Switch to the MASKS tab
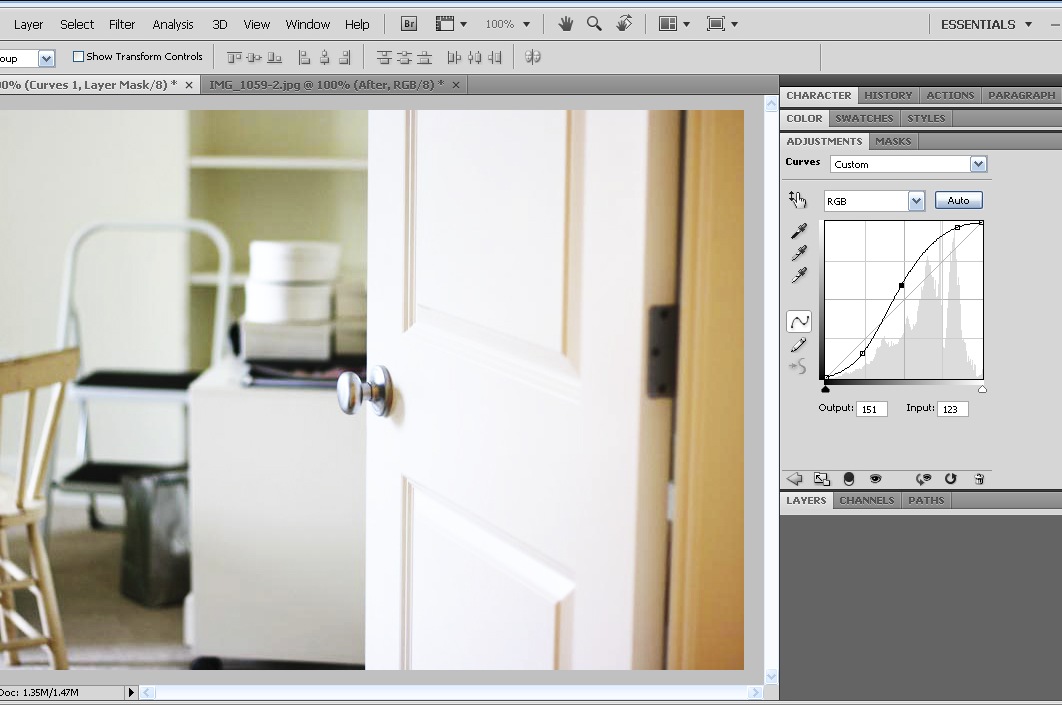 click(893, 142)
